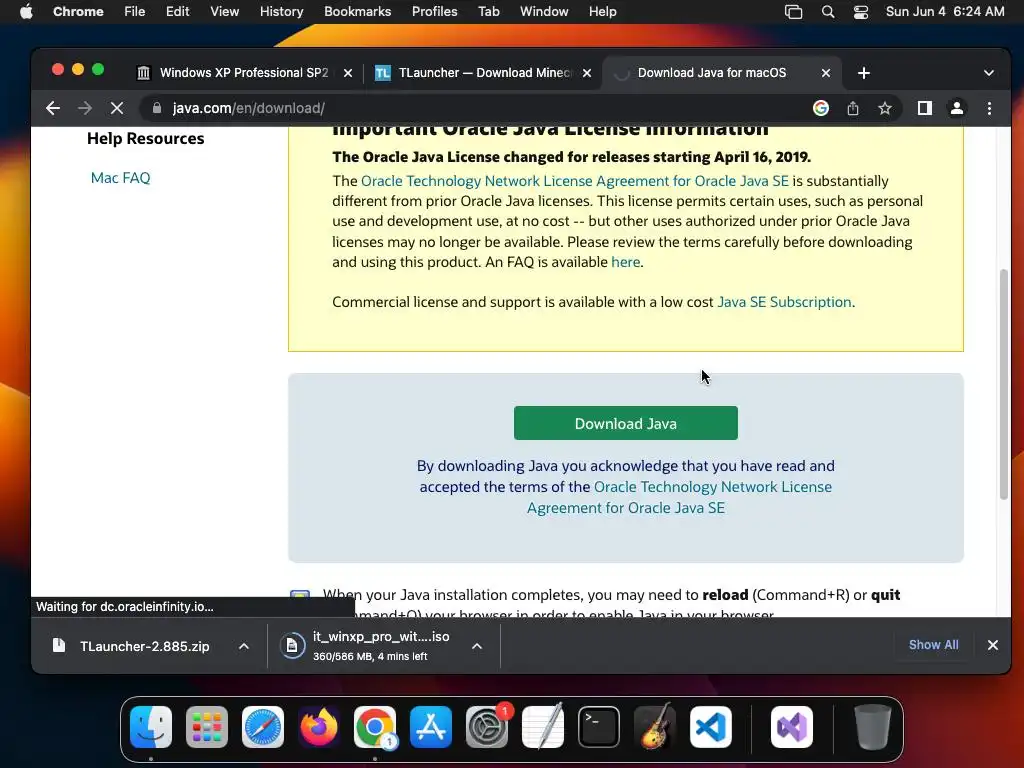Open Chrome profile avatar
This screenshot has height=768, width=1024.
pyautogui.click(x=957, y=108)
